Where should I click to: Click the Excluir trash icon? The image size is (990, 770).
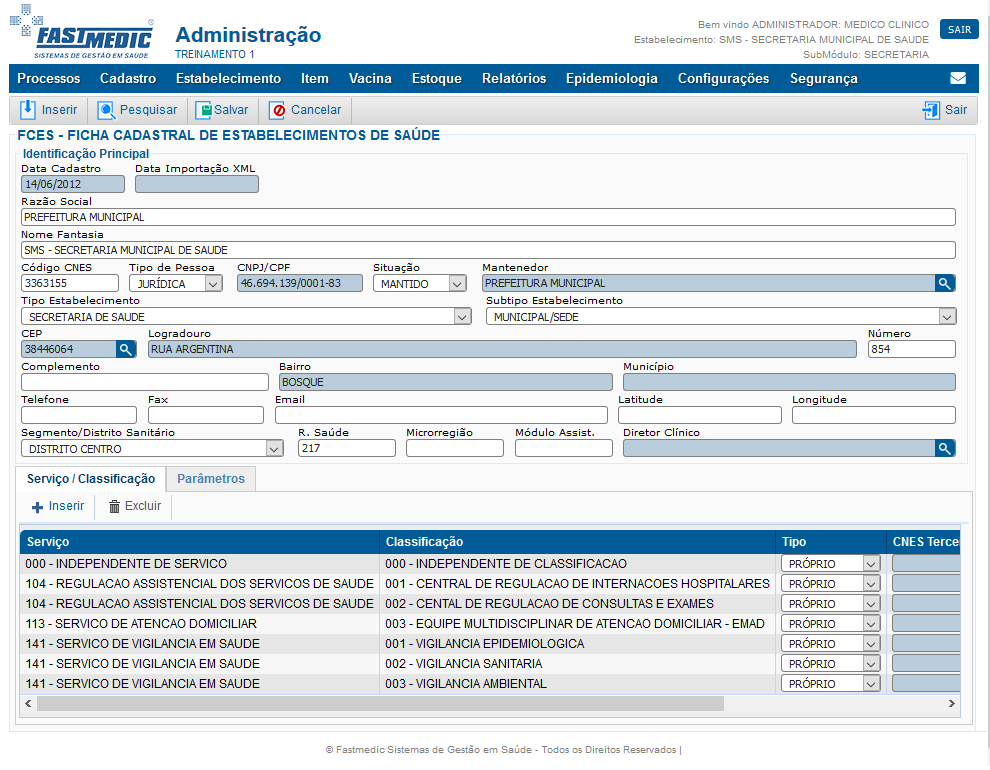(114, 506)
